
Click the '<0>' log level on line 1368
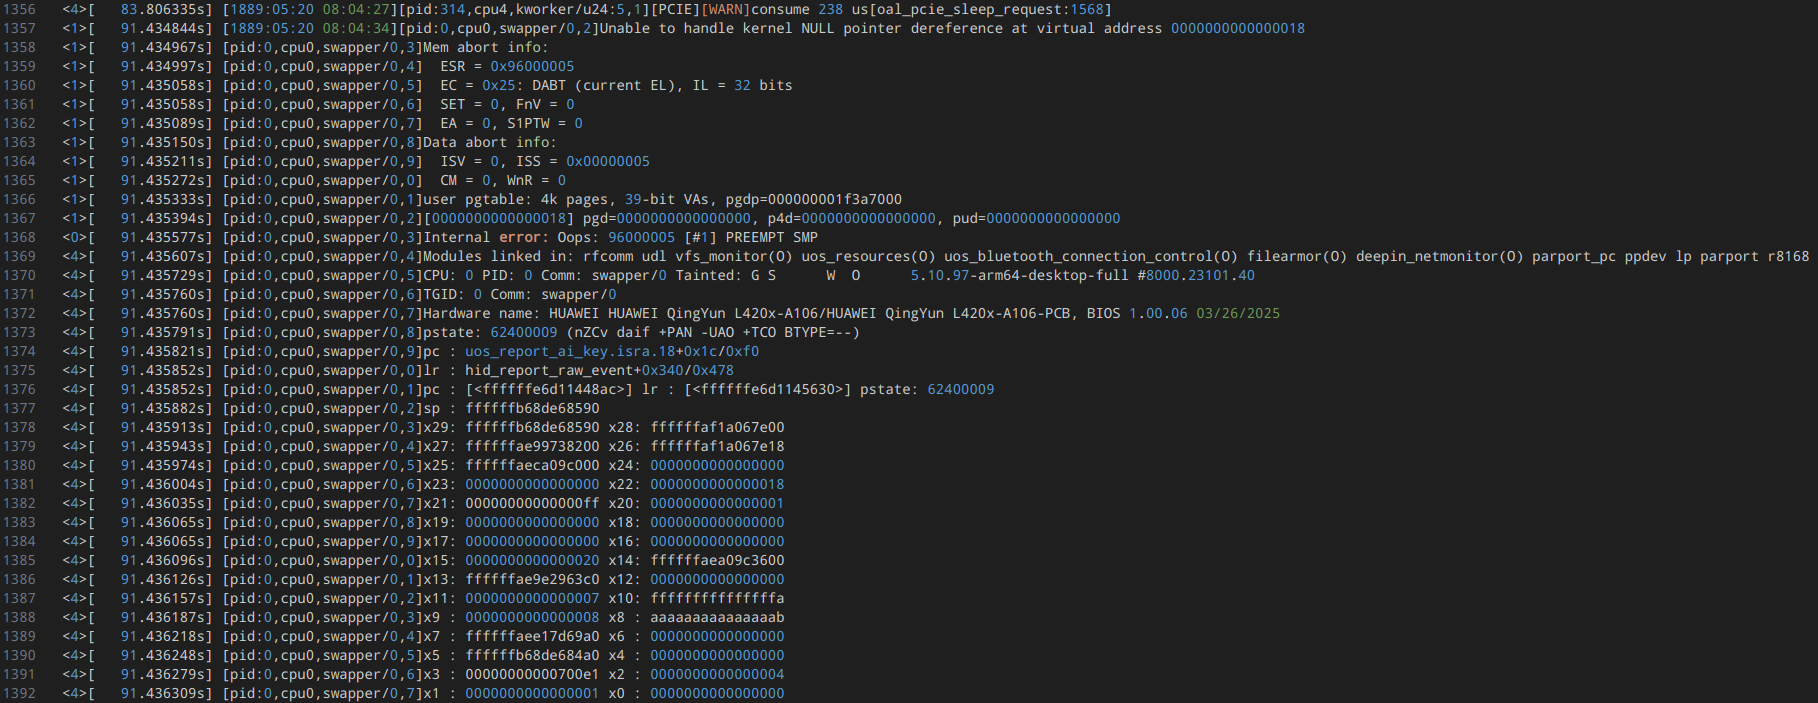(74, 237)
